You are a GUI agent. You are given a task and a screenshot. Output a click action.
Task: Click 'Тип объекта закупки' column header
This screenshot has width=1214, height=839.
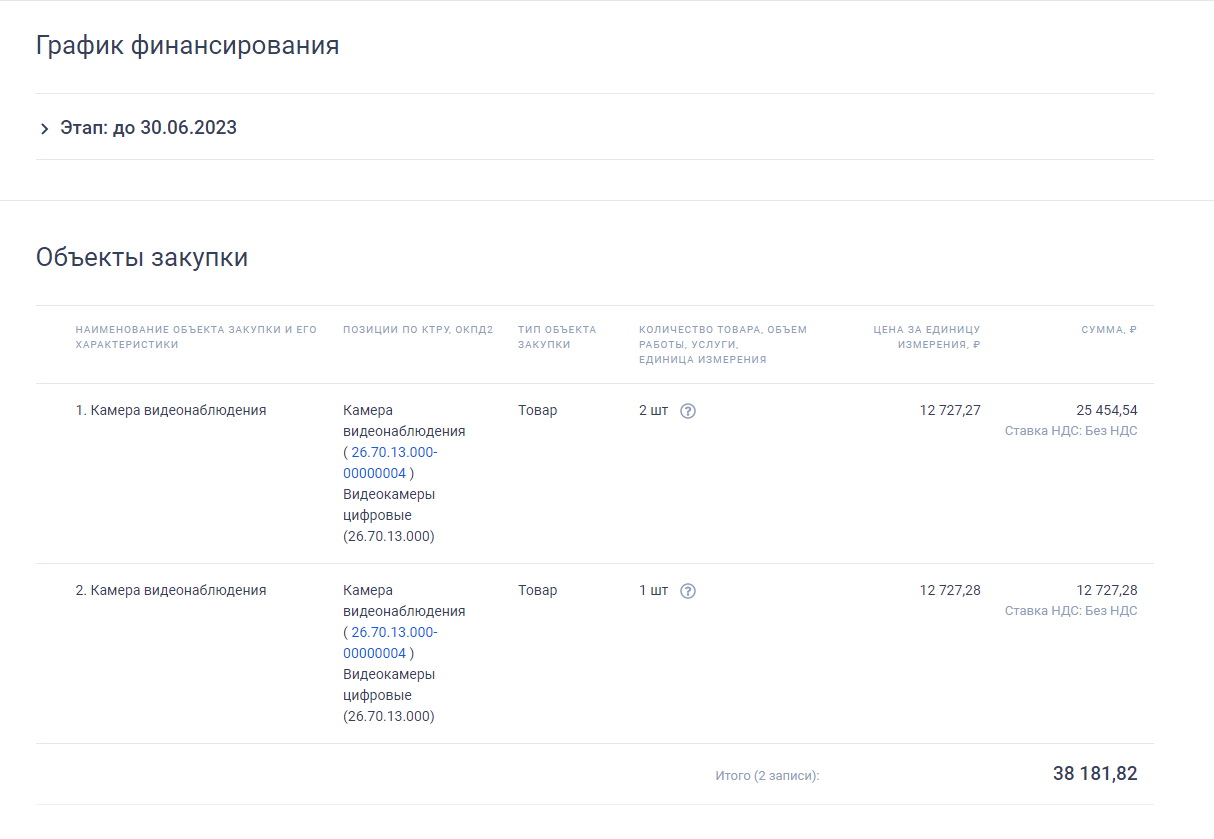(557, 337)
